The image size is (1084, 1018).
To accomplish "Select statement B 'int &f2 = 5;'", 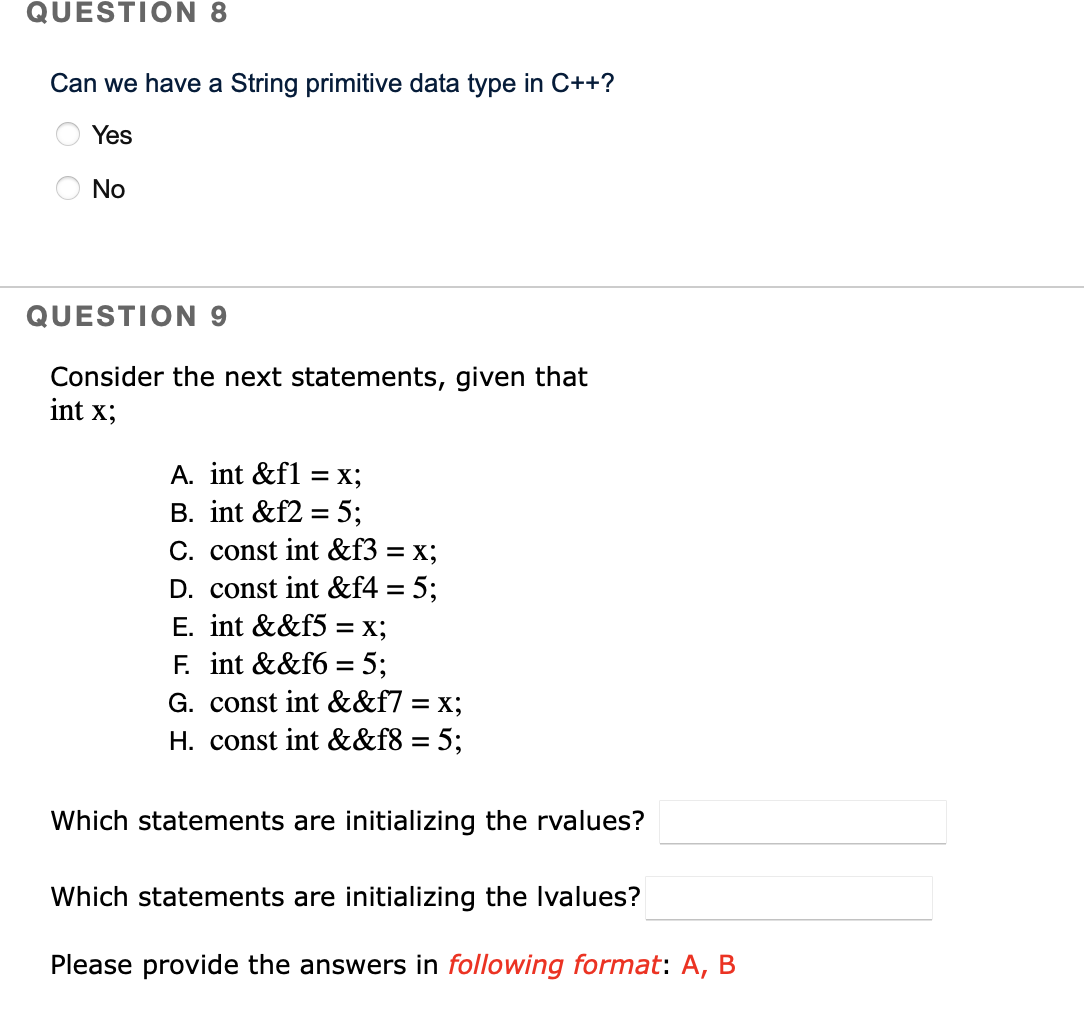I will [266, 512].
